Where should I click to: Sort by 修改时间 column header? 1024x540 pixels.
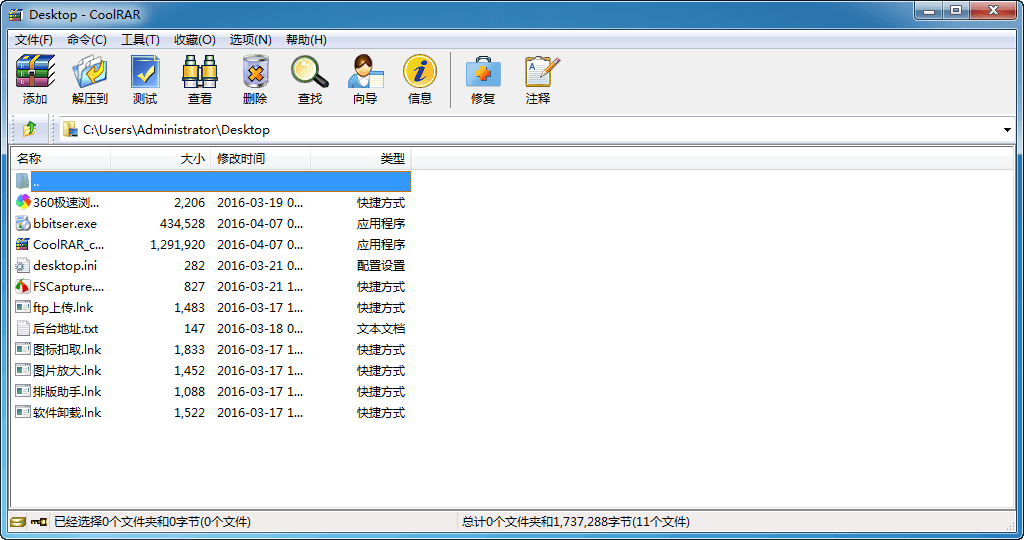point(260,159)
